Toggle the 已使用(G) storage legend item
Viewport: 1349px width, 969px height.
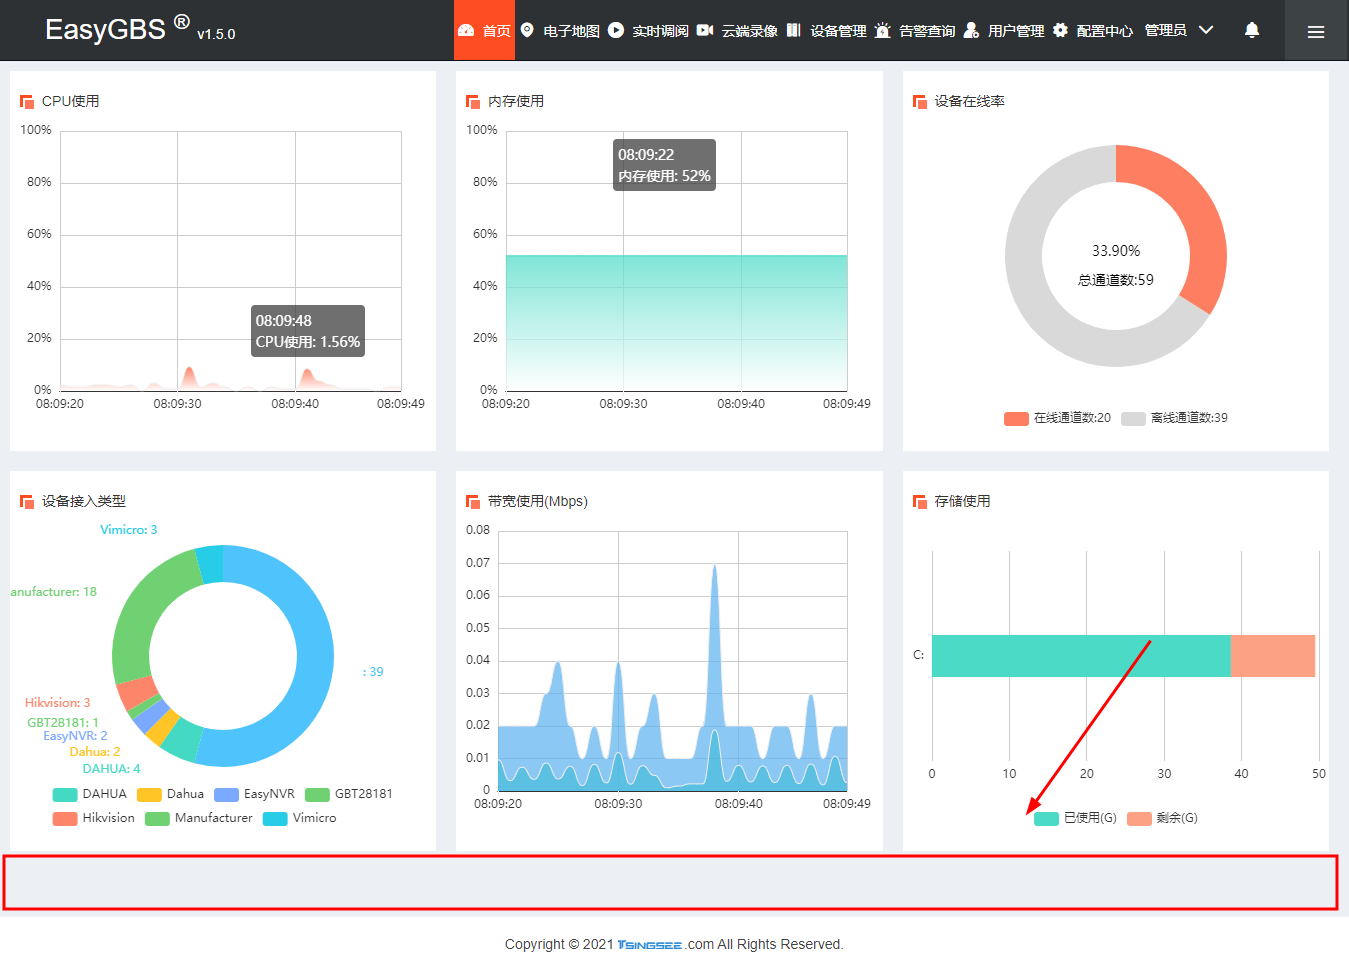tap(1075, 818)
